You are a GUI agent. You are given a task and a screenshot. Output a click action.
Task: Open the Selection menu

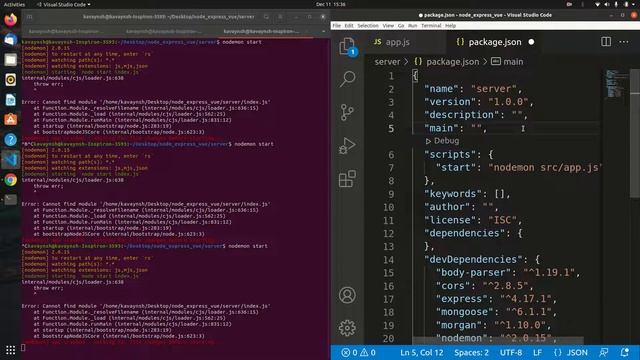click(x=368, y=26)
